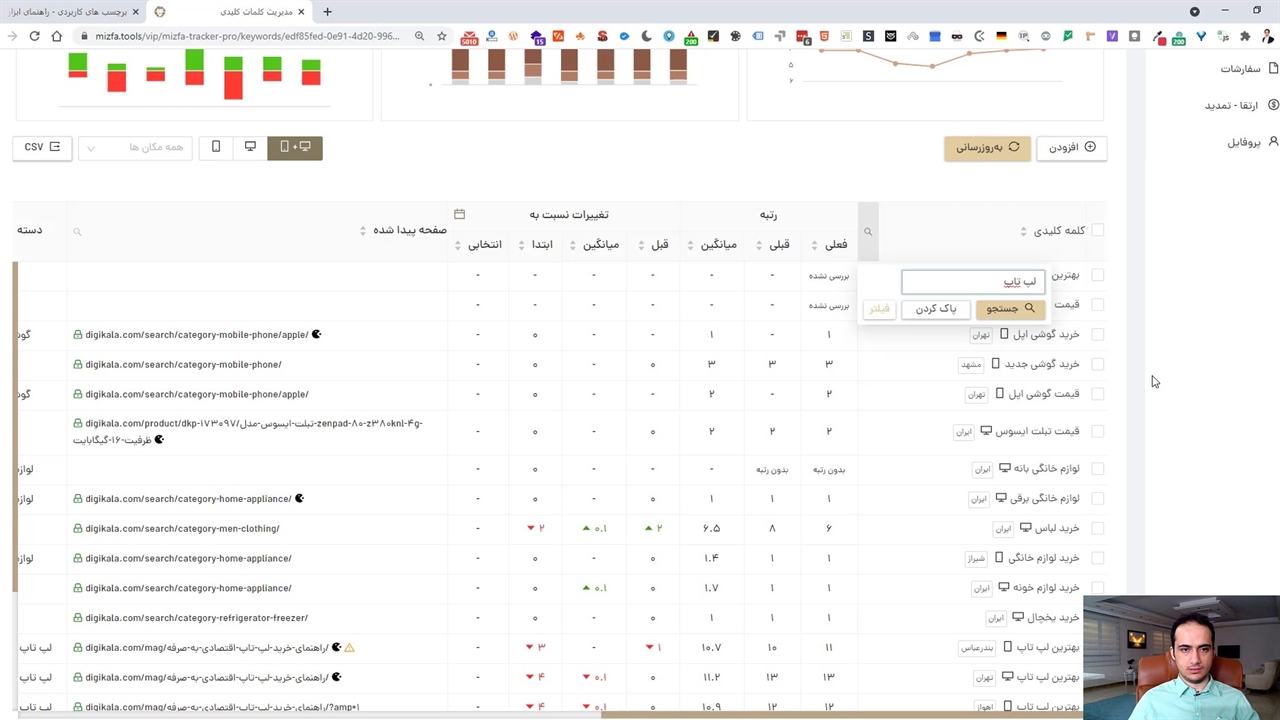Viewport: 1280px width, 720px height.
Task: Click the به‌روزرسانی update button
Action: (x=987, y=147)
